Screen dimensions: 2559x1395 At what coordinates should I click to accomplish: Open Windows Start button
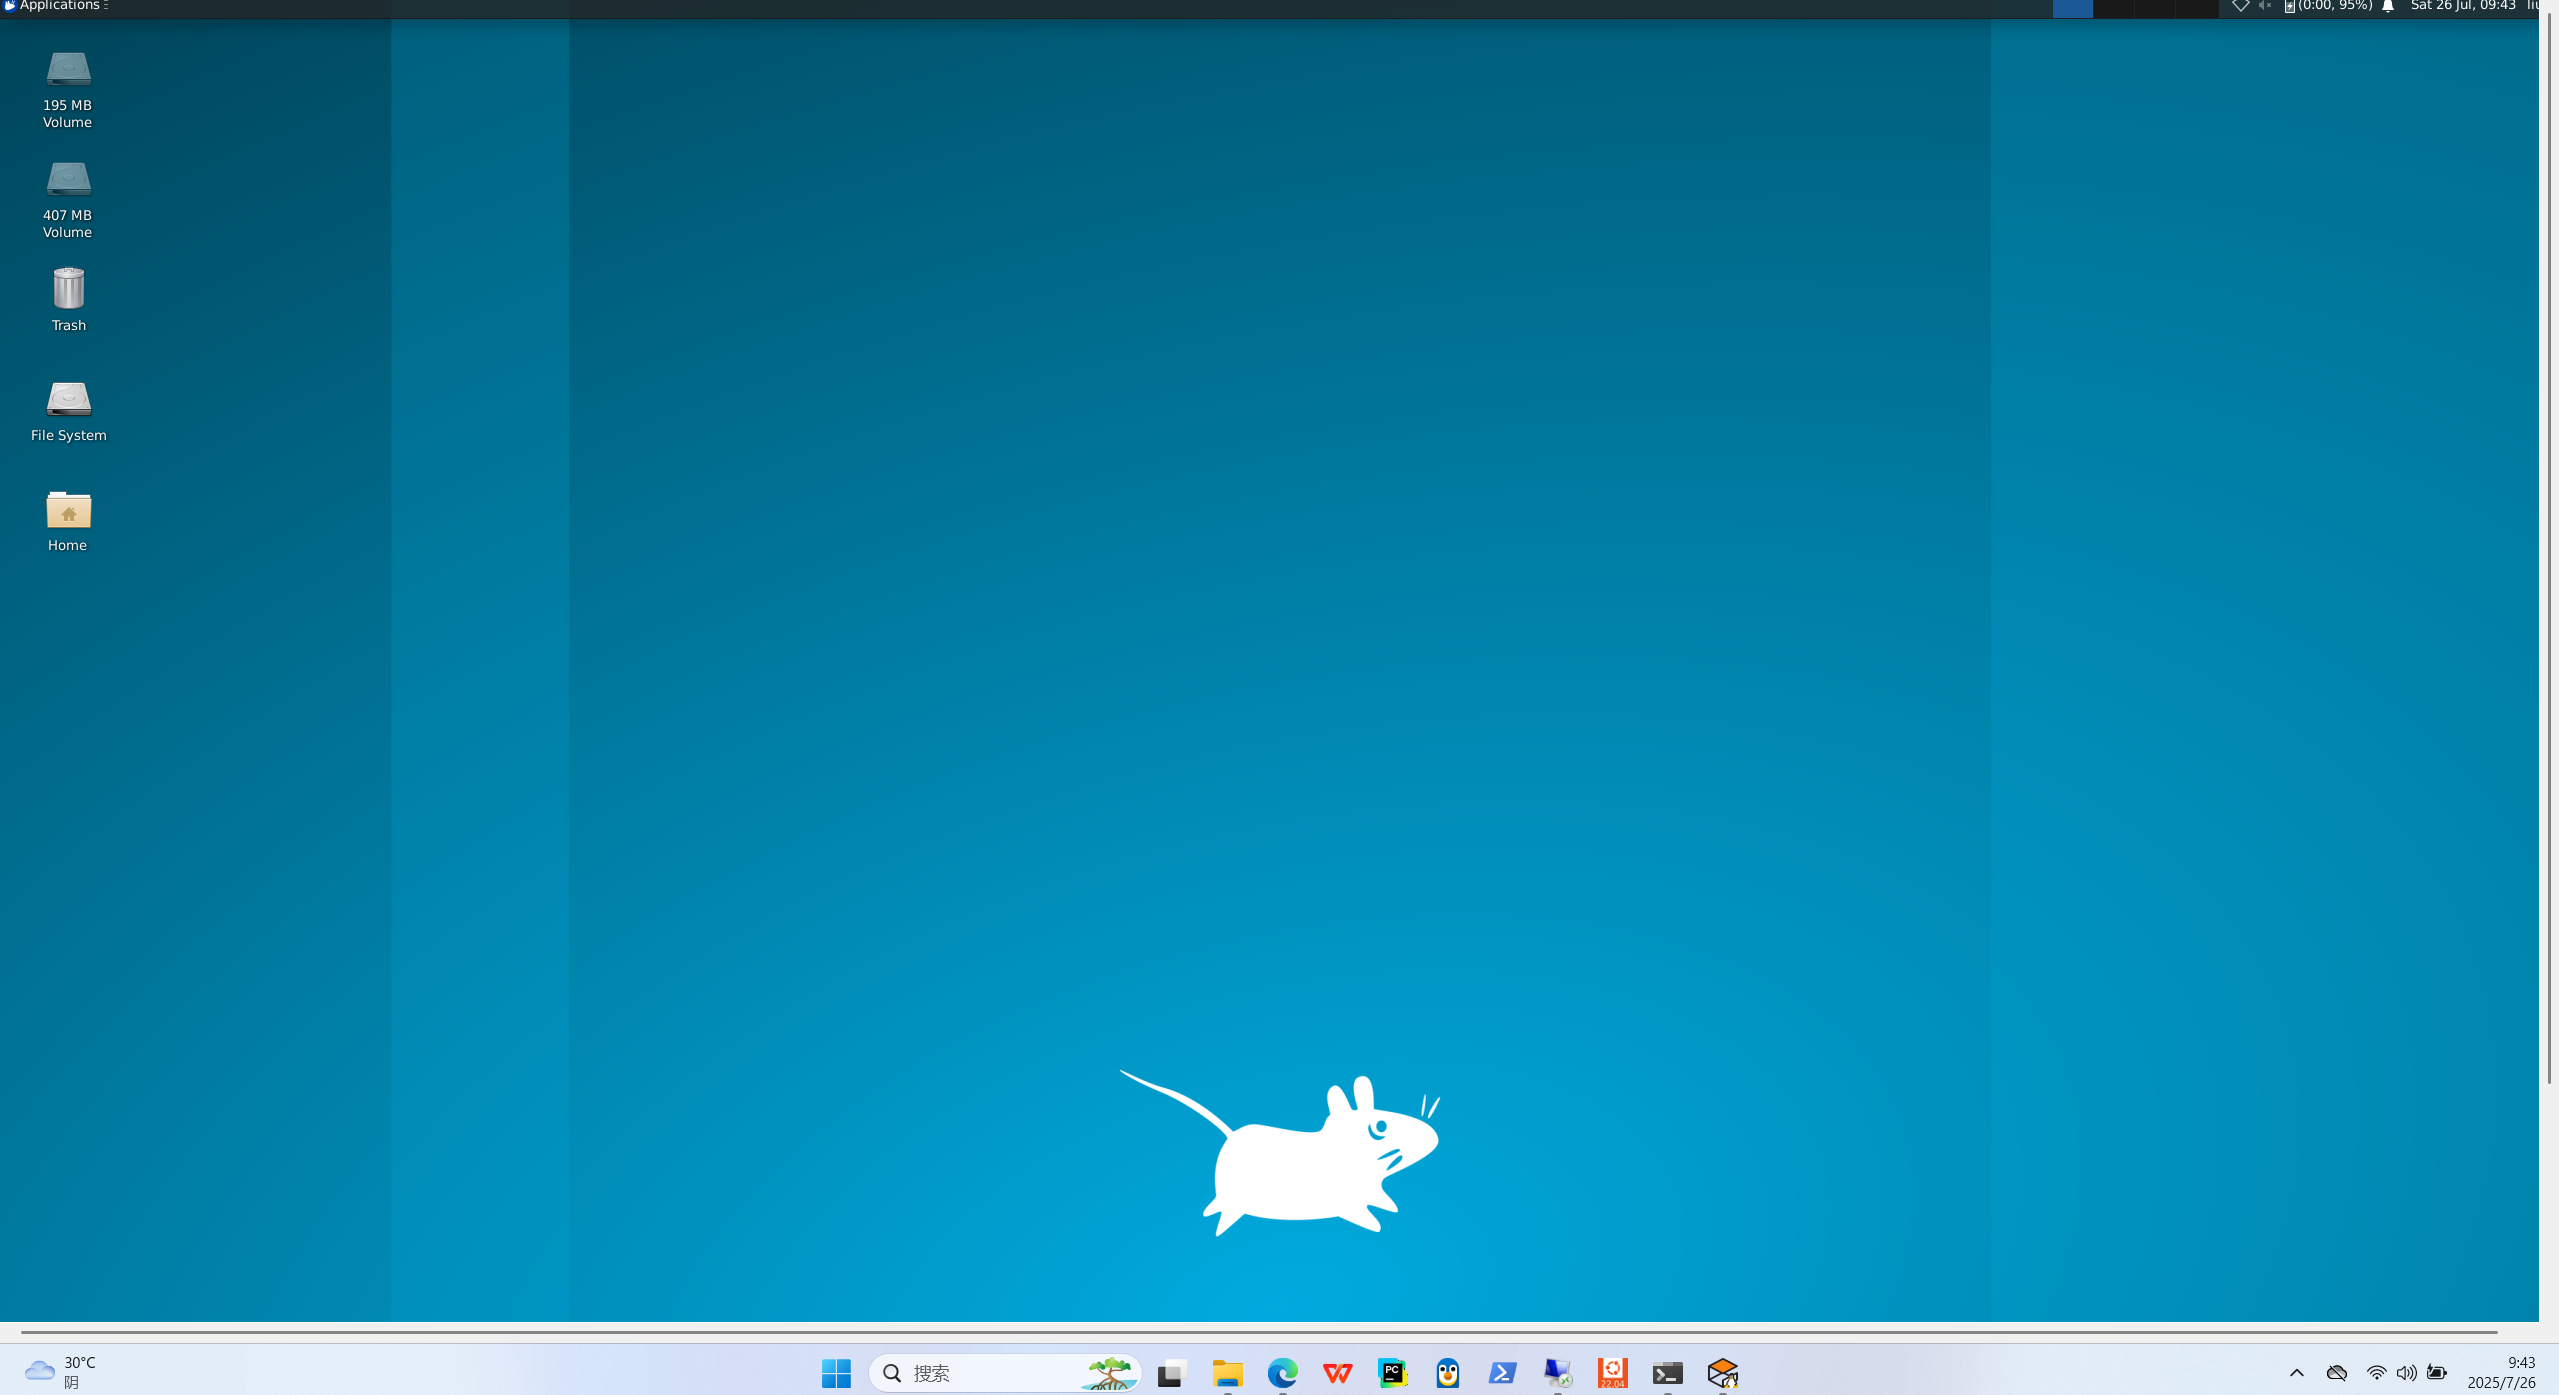[x=836, y=1372]
